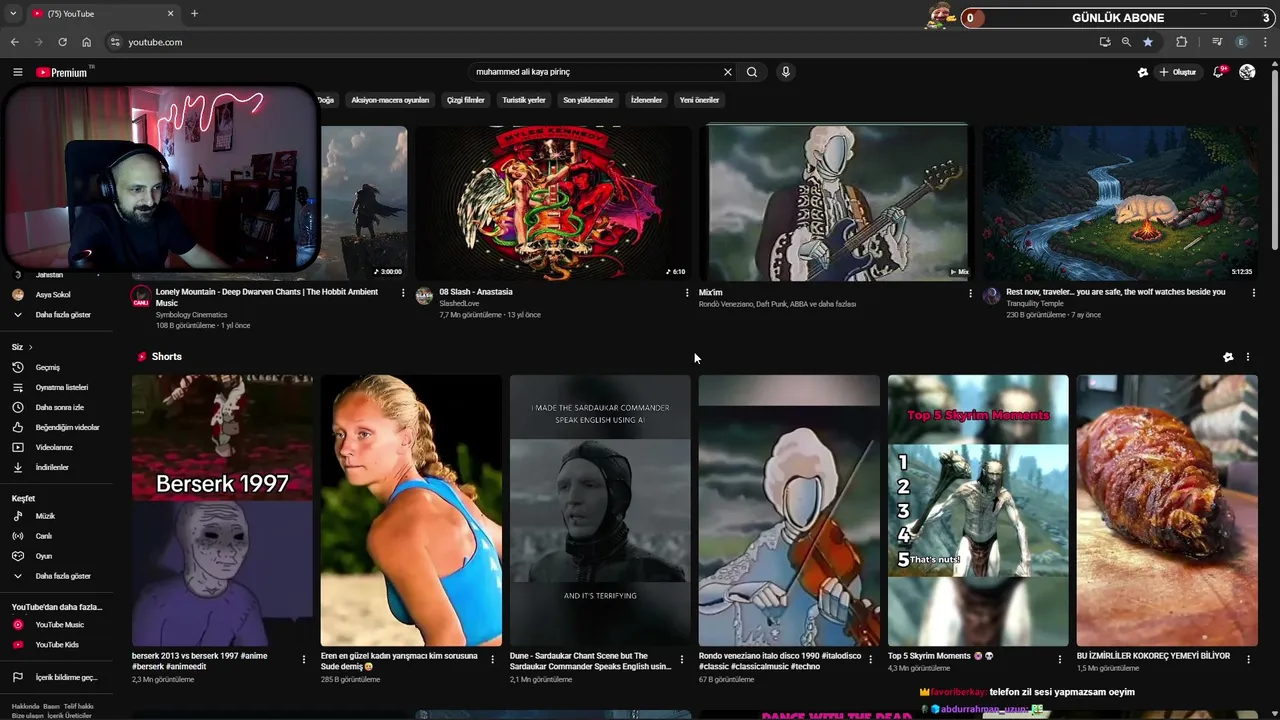Open browser home button

86,42
